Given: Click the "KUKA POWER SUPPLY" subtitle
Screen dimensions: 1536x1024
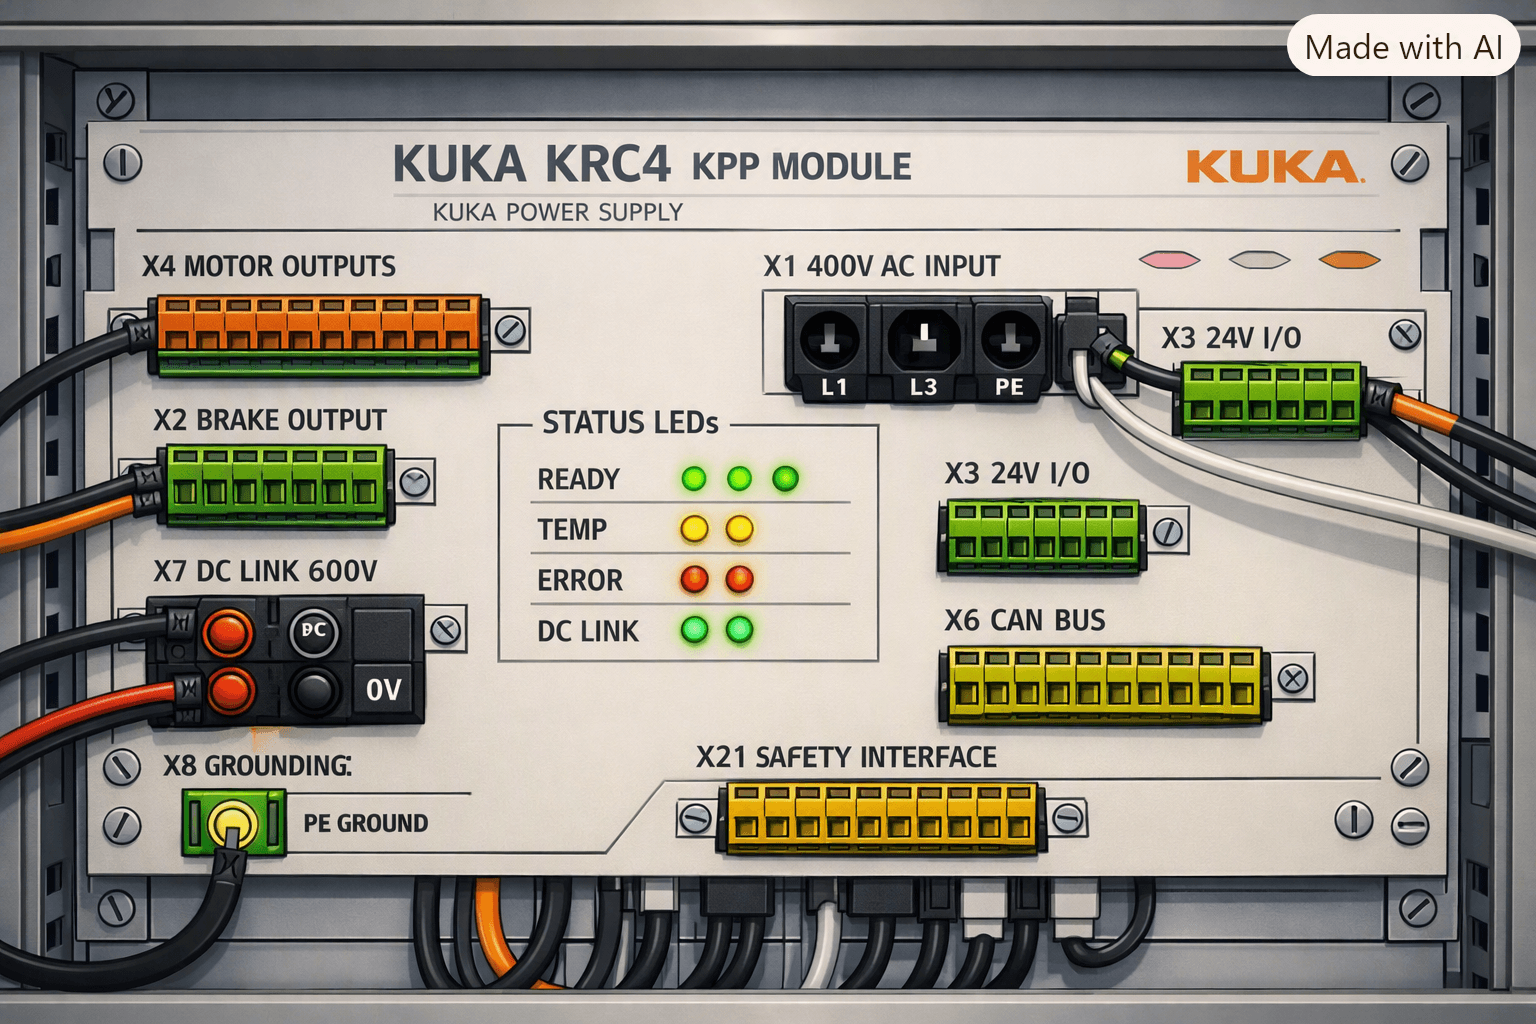Looking at the screenshot, I should [558, 212].
